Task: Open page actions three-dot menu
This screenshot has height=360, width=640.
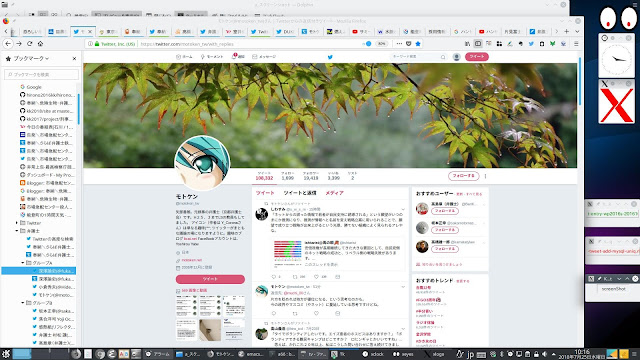Action: tap(399, 44)
